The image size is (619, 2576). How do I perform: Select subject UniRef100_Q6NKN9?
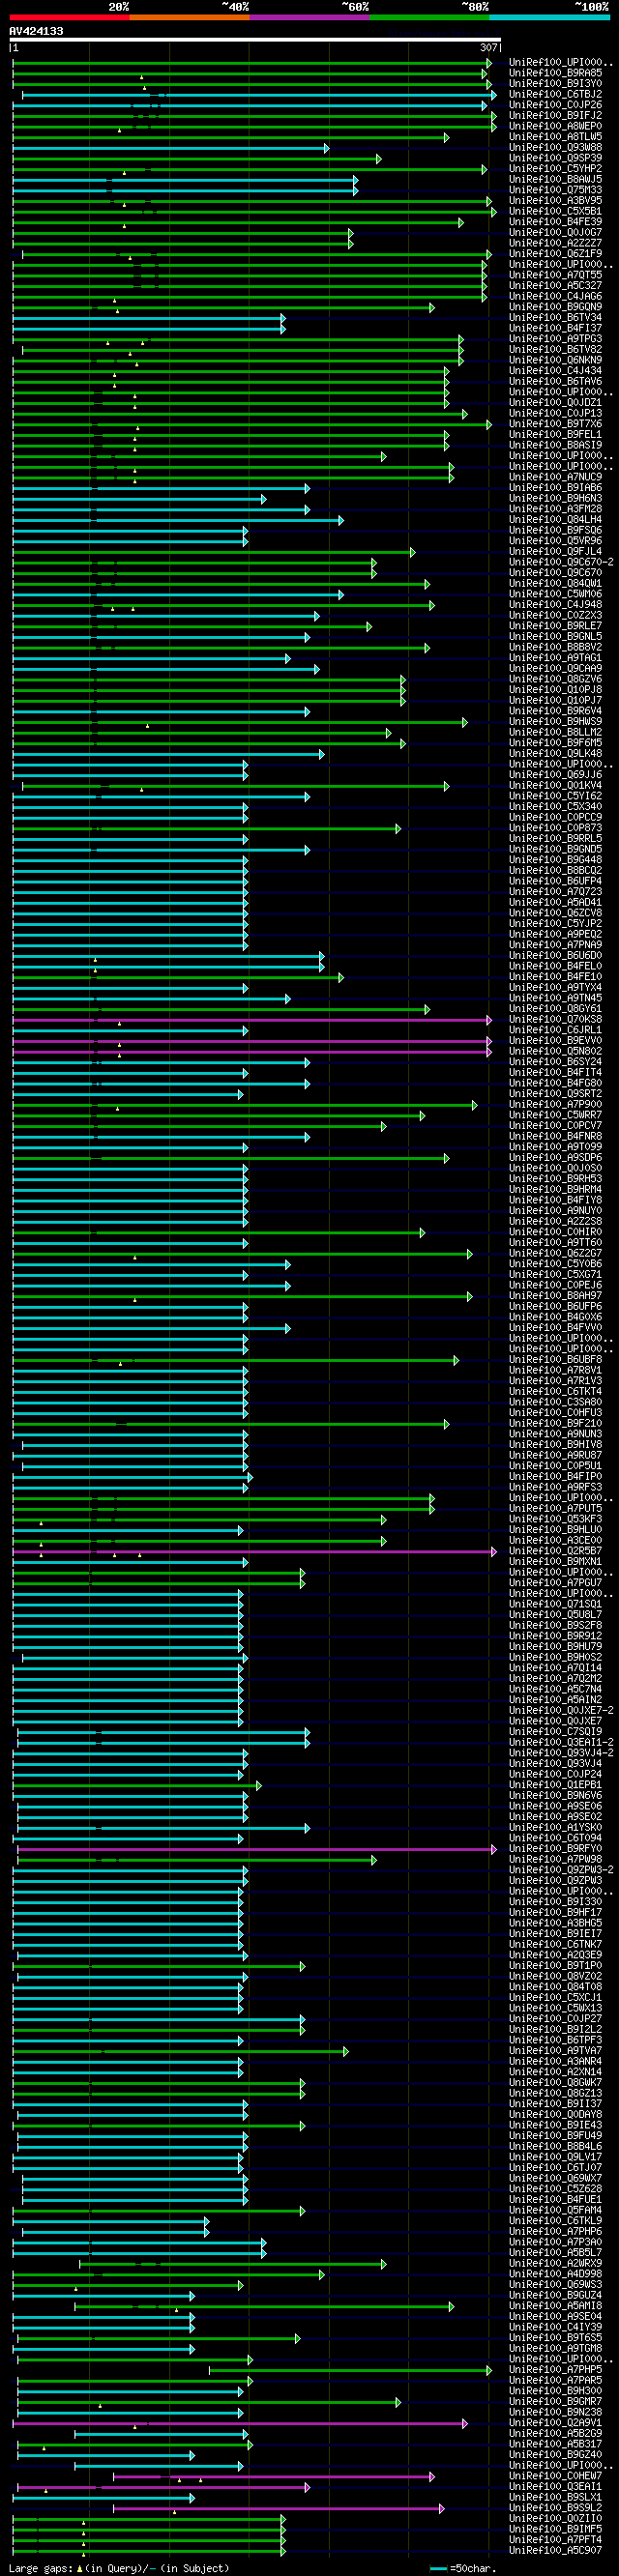[x=555, y=360]
